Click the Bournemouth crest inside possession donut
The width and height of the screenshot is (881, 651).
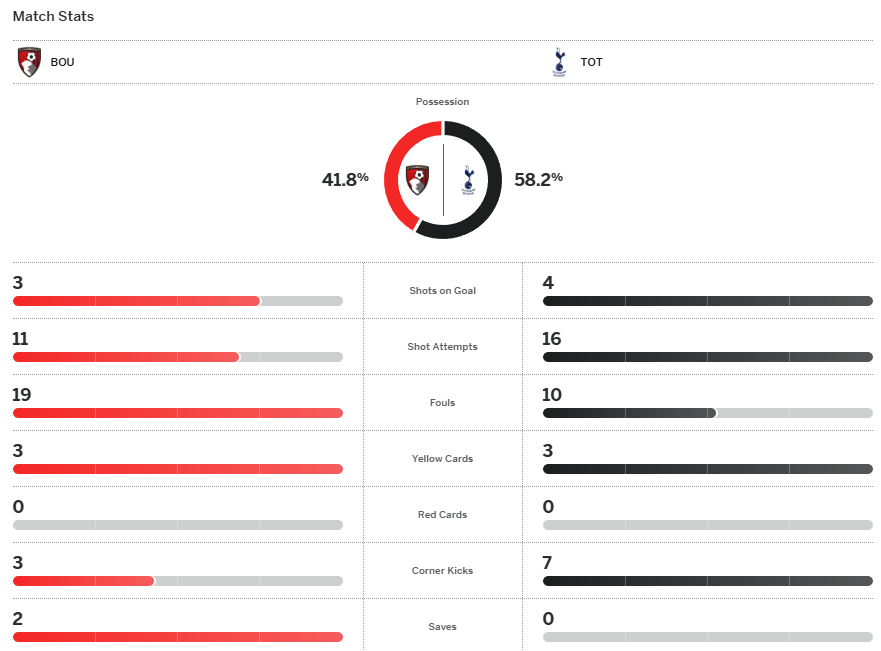(x=418, y=180)
